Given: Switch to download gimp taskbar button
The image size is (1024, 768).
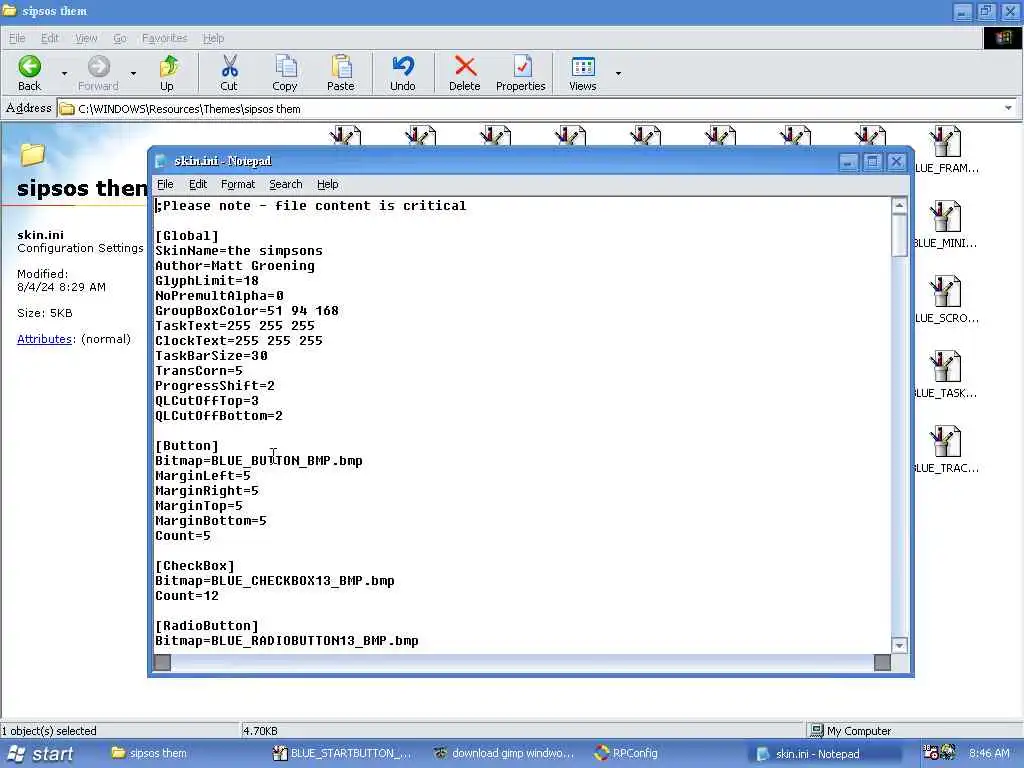Looking at the screenshot, I should [504, 754].
